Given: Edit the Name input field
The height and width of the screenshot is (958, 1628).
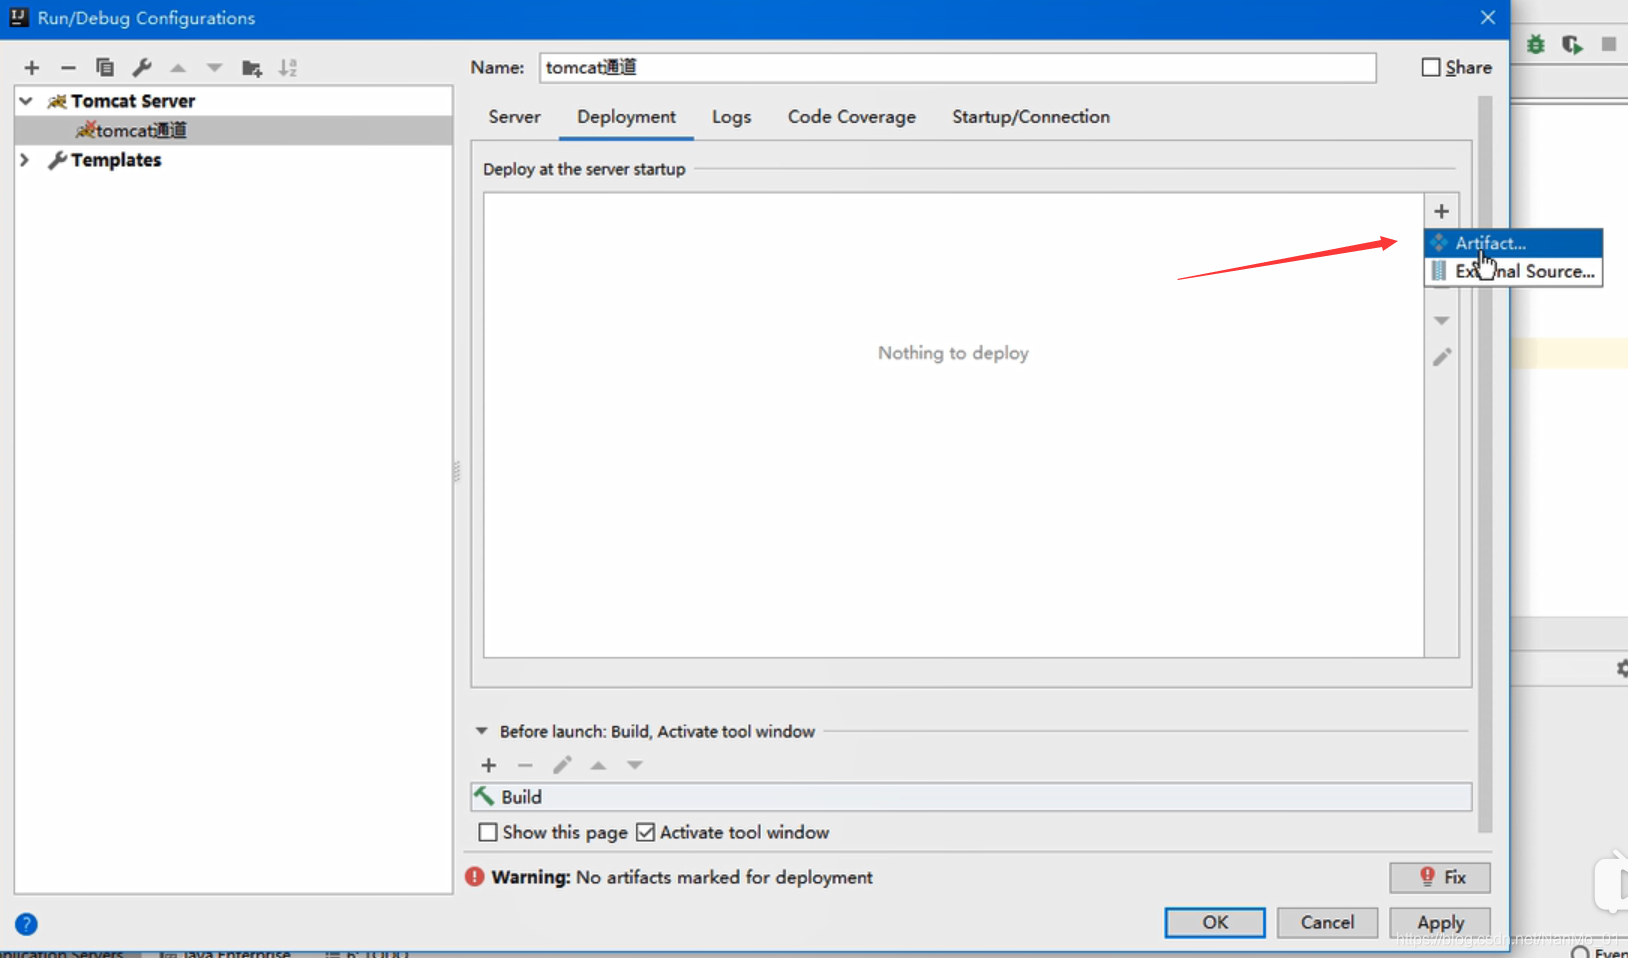Looking at the screenshot, I should pyautogui.click(x=957, y=67).
